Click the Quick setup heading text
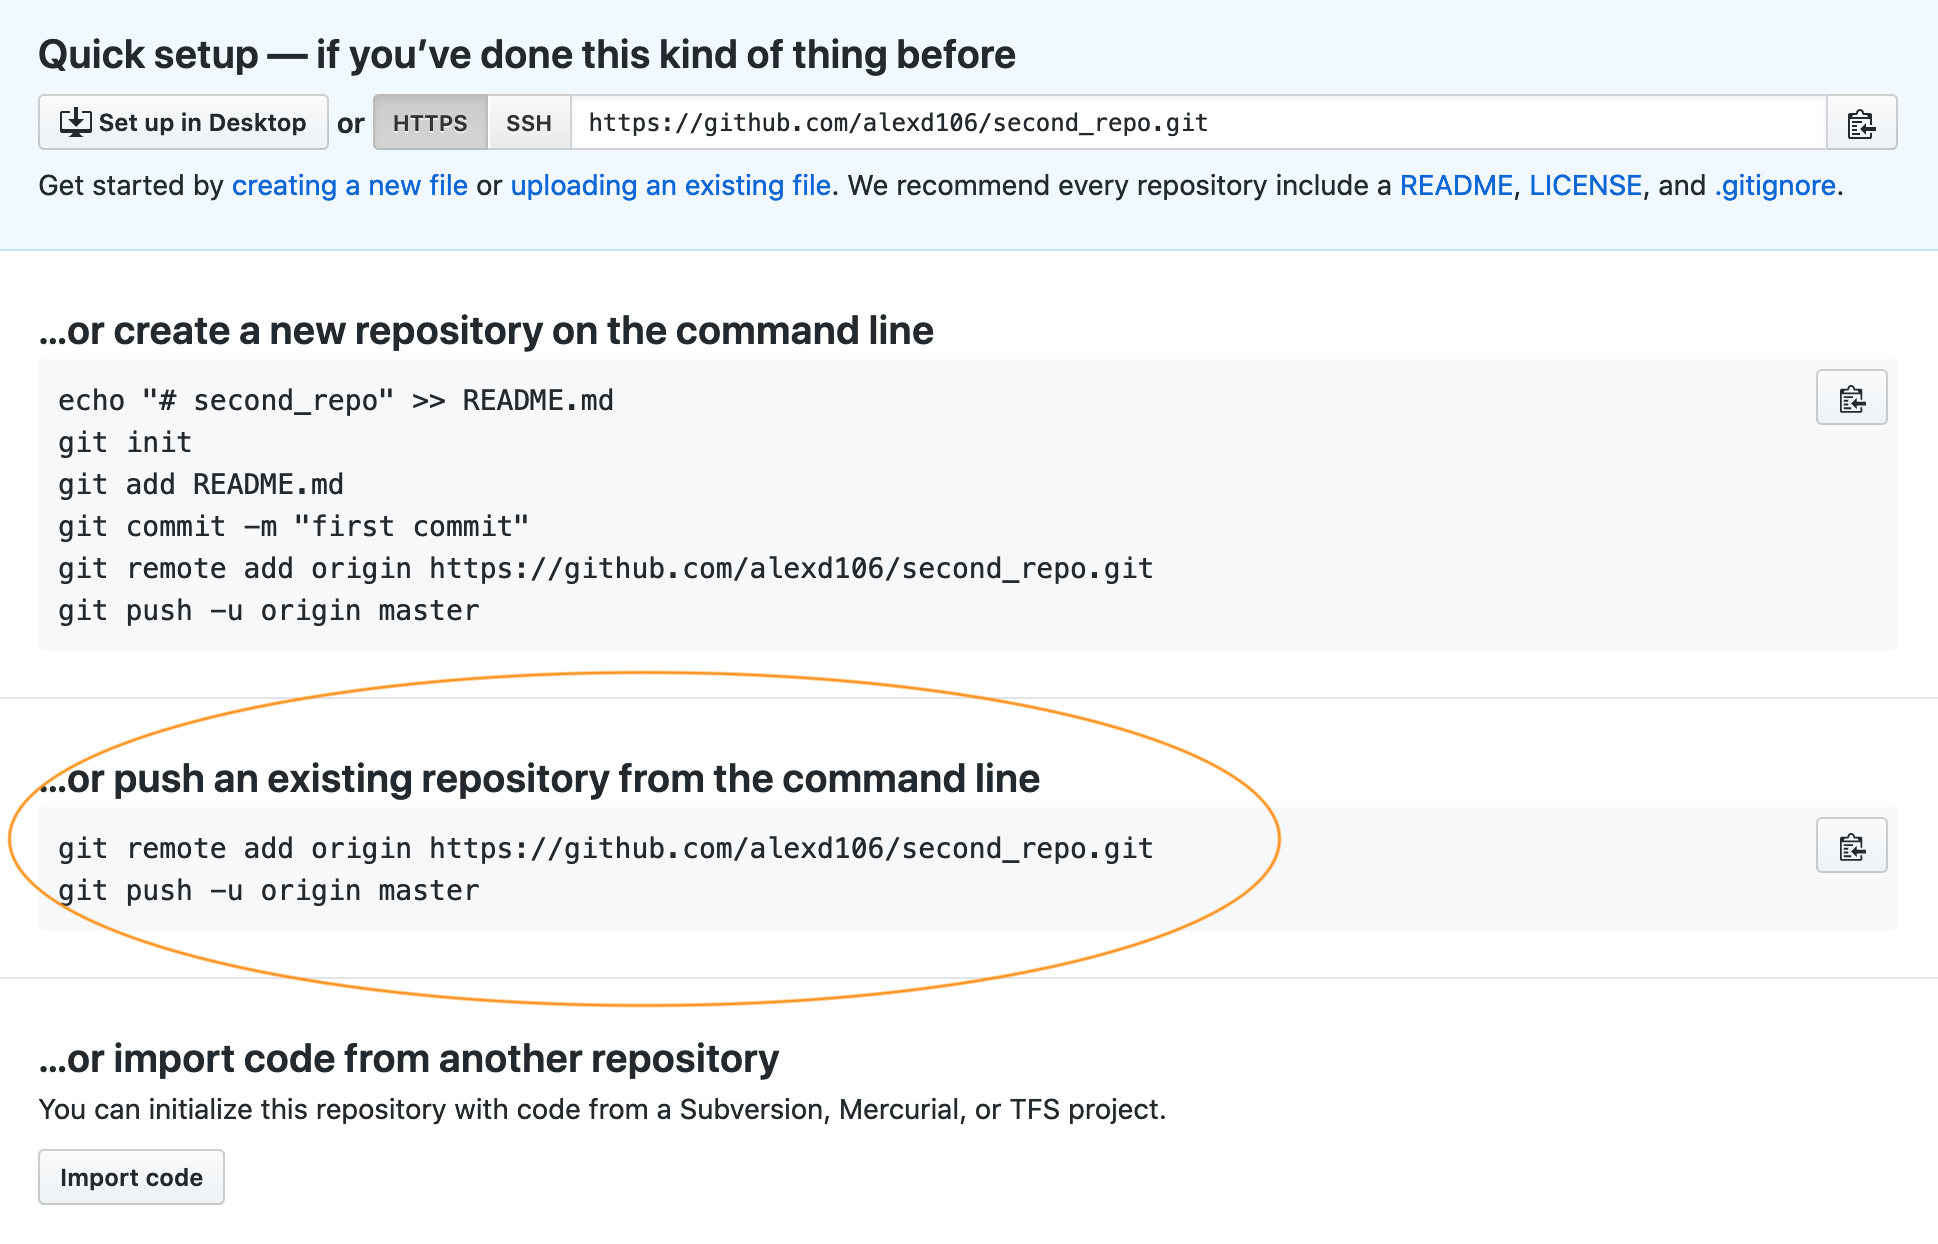This screenshot has width=1938, height=1244. [526, 55]
